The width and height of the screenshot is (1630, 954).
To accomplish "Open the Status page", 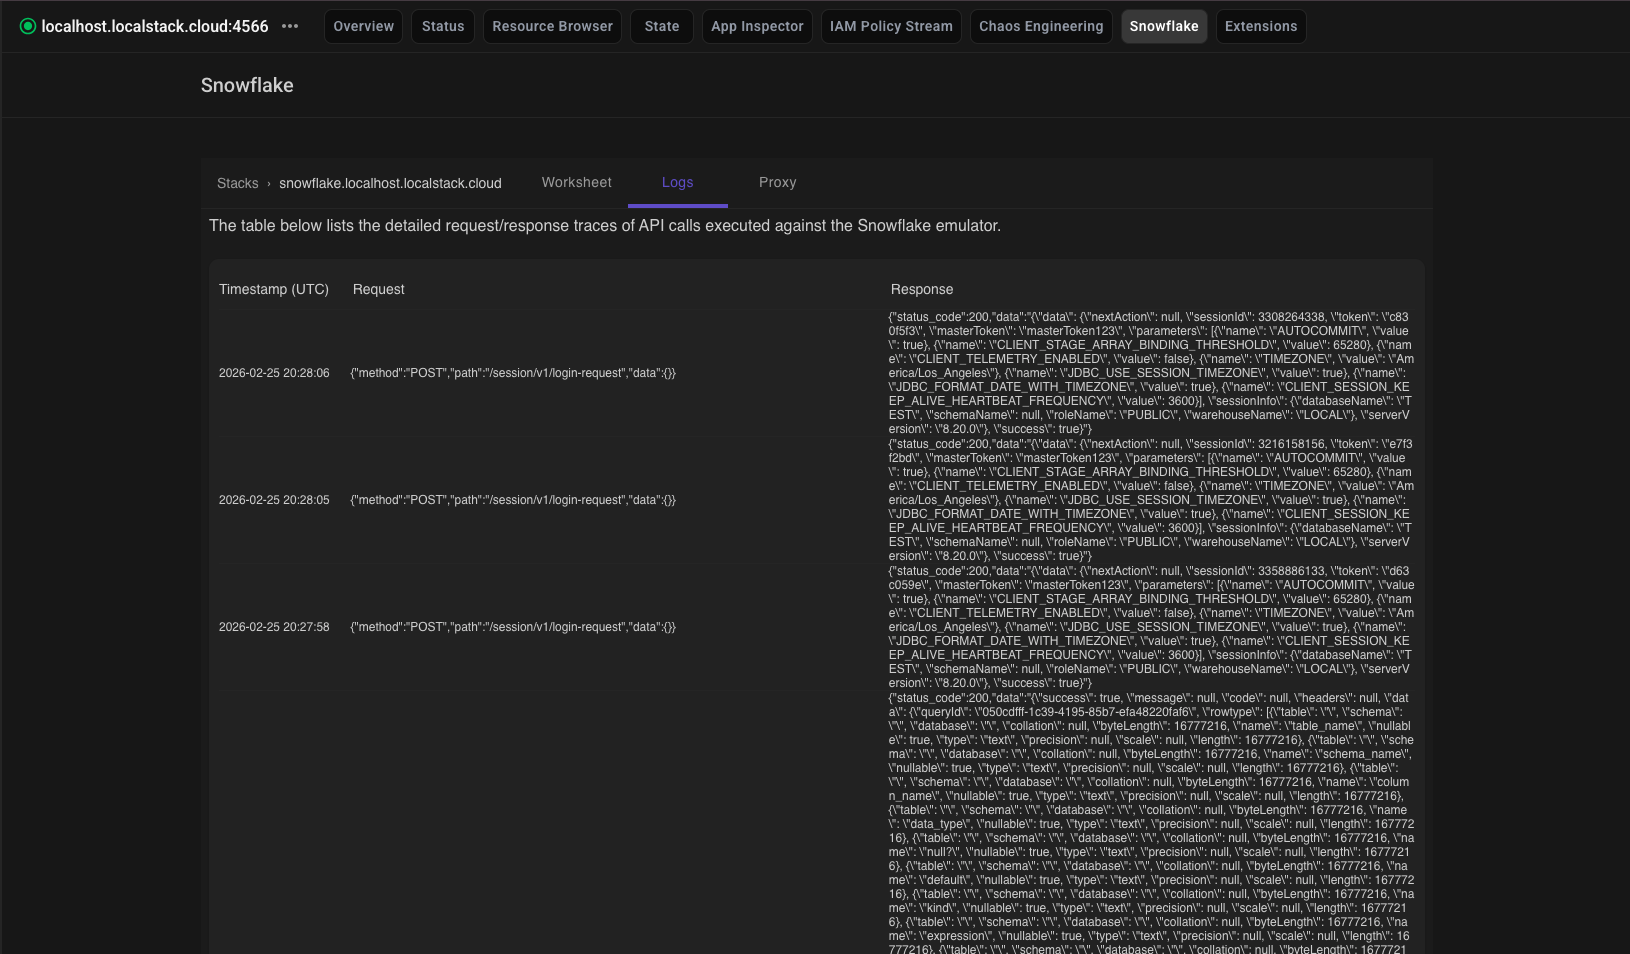I will pos(442,26).
